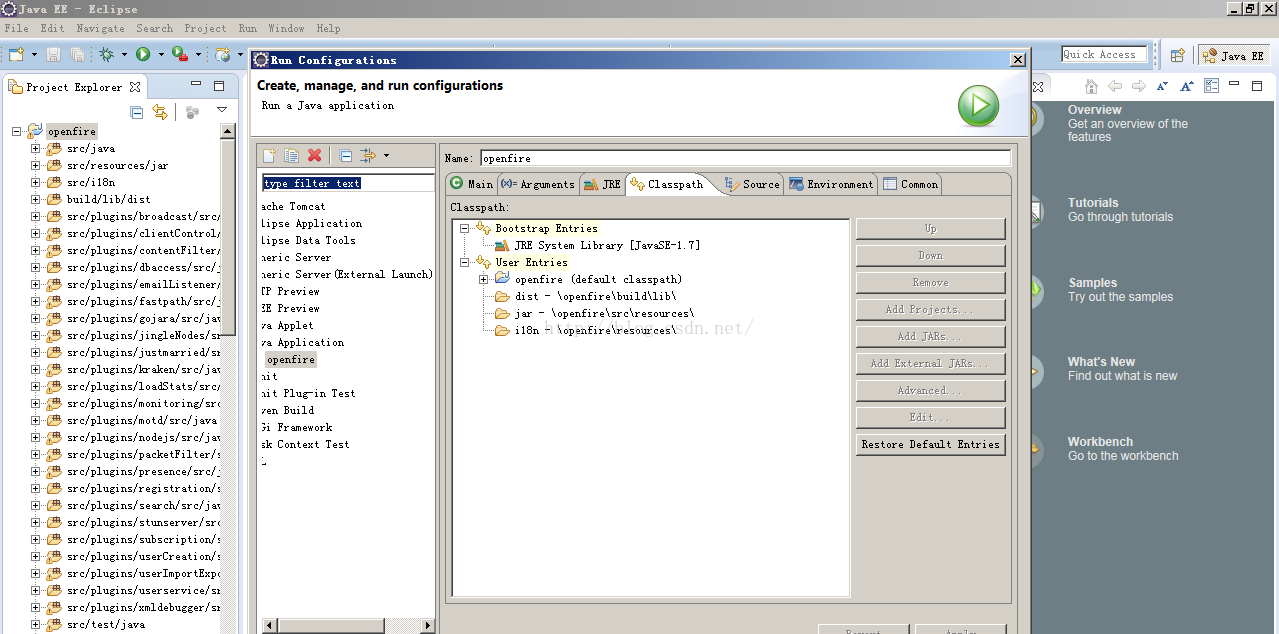Create a new launch configuration
The width and height of the screenshot is (1279, 634).
pyautogui.click(x=268, y=155)
